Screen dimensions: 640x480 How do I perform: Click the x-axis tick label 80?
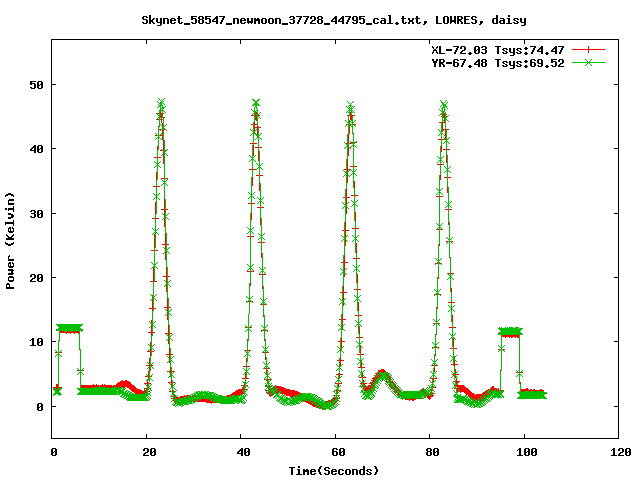pos(432,452)
